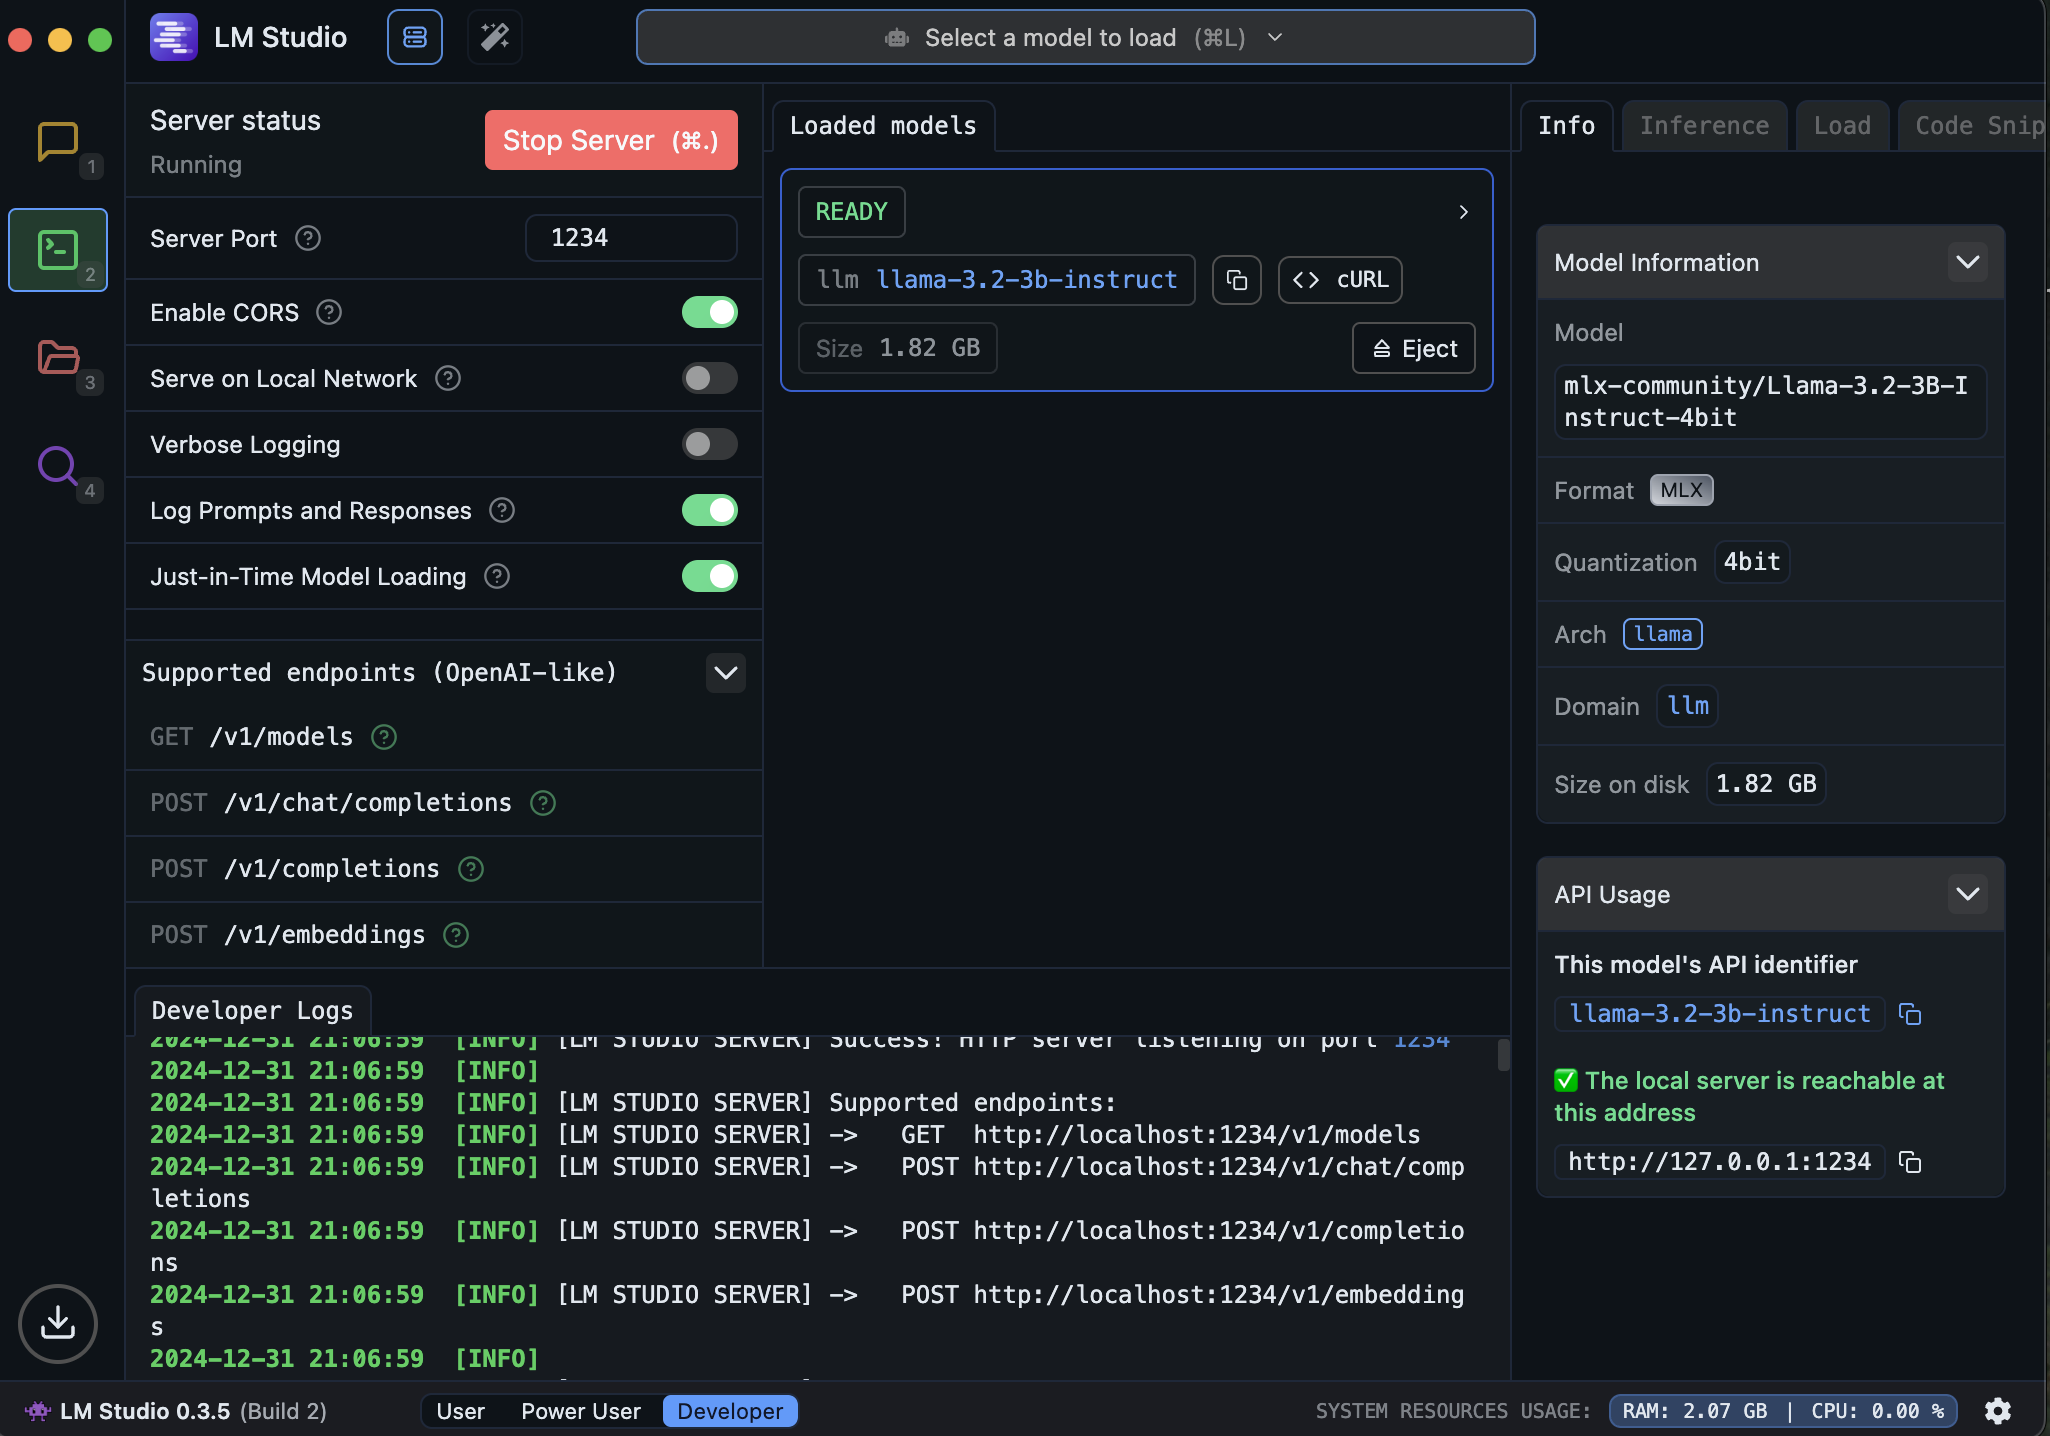
Task: Click the LM Studio 0.3.5 version mascot icon
Action: tap(38, 1411)
